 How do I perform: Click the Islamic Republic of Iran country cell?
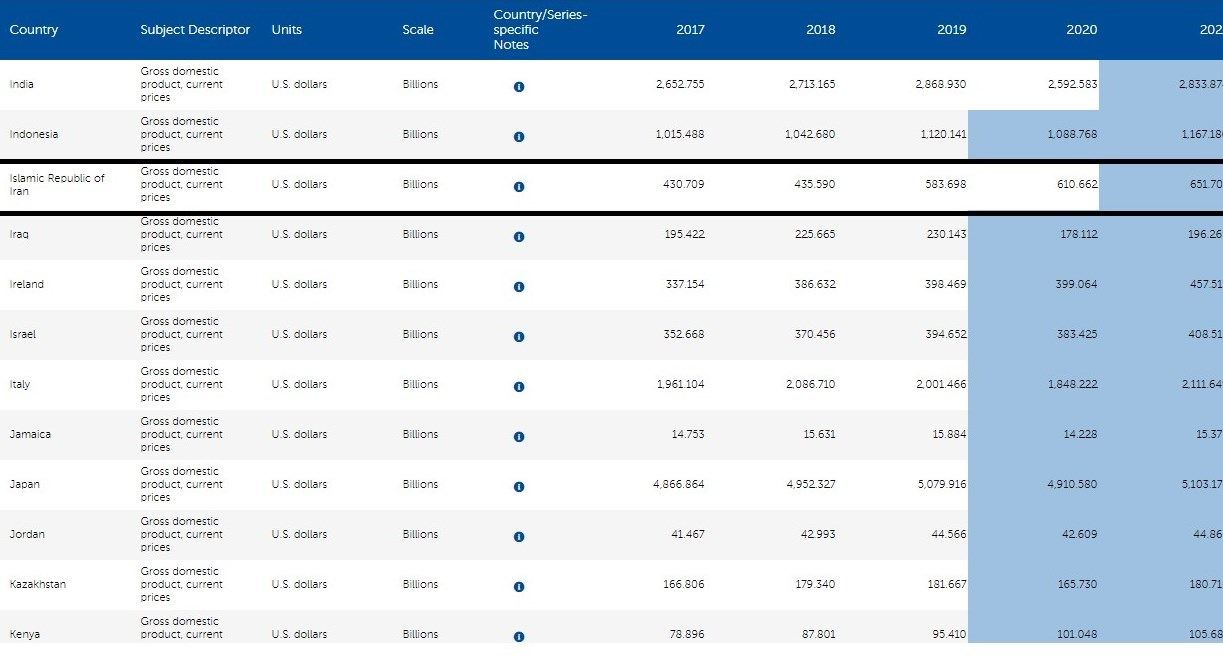tap(57, 184)
